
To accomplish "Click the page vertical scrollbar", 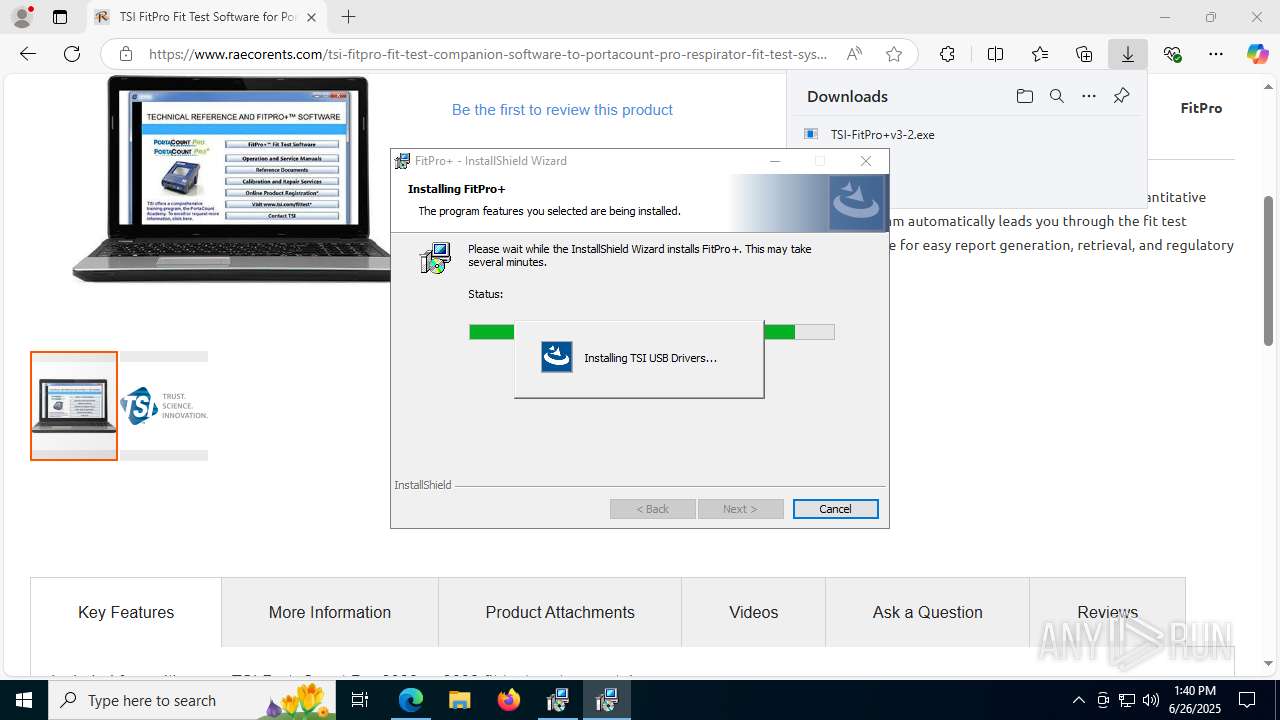I will 1269,270.
